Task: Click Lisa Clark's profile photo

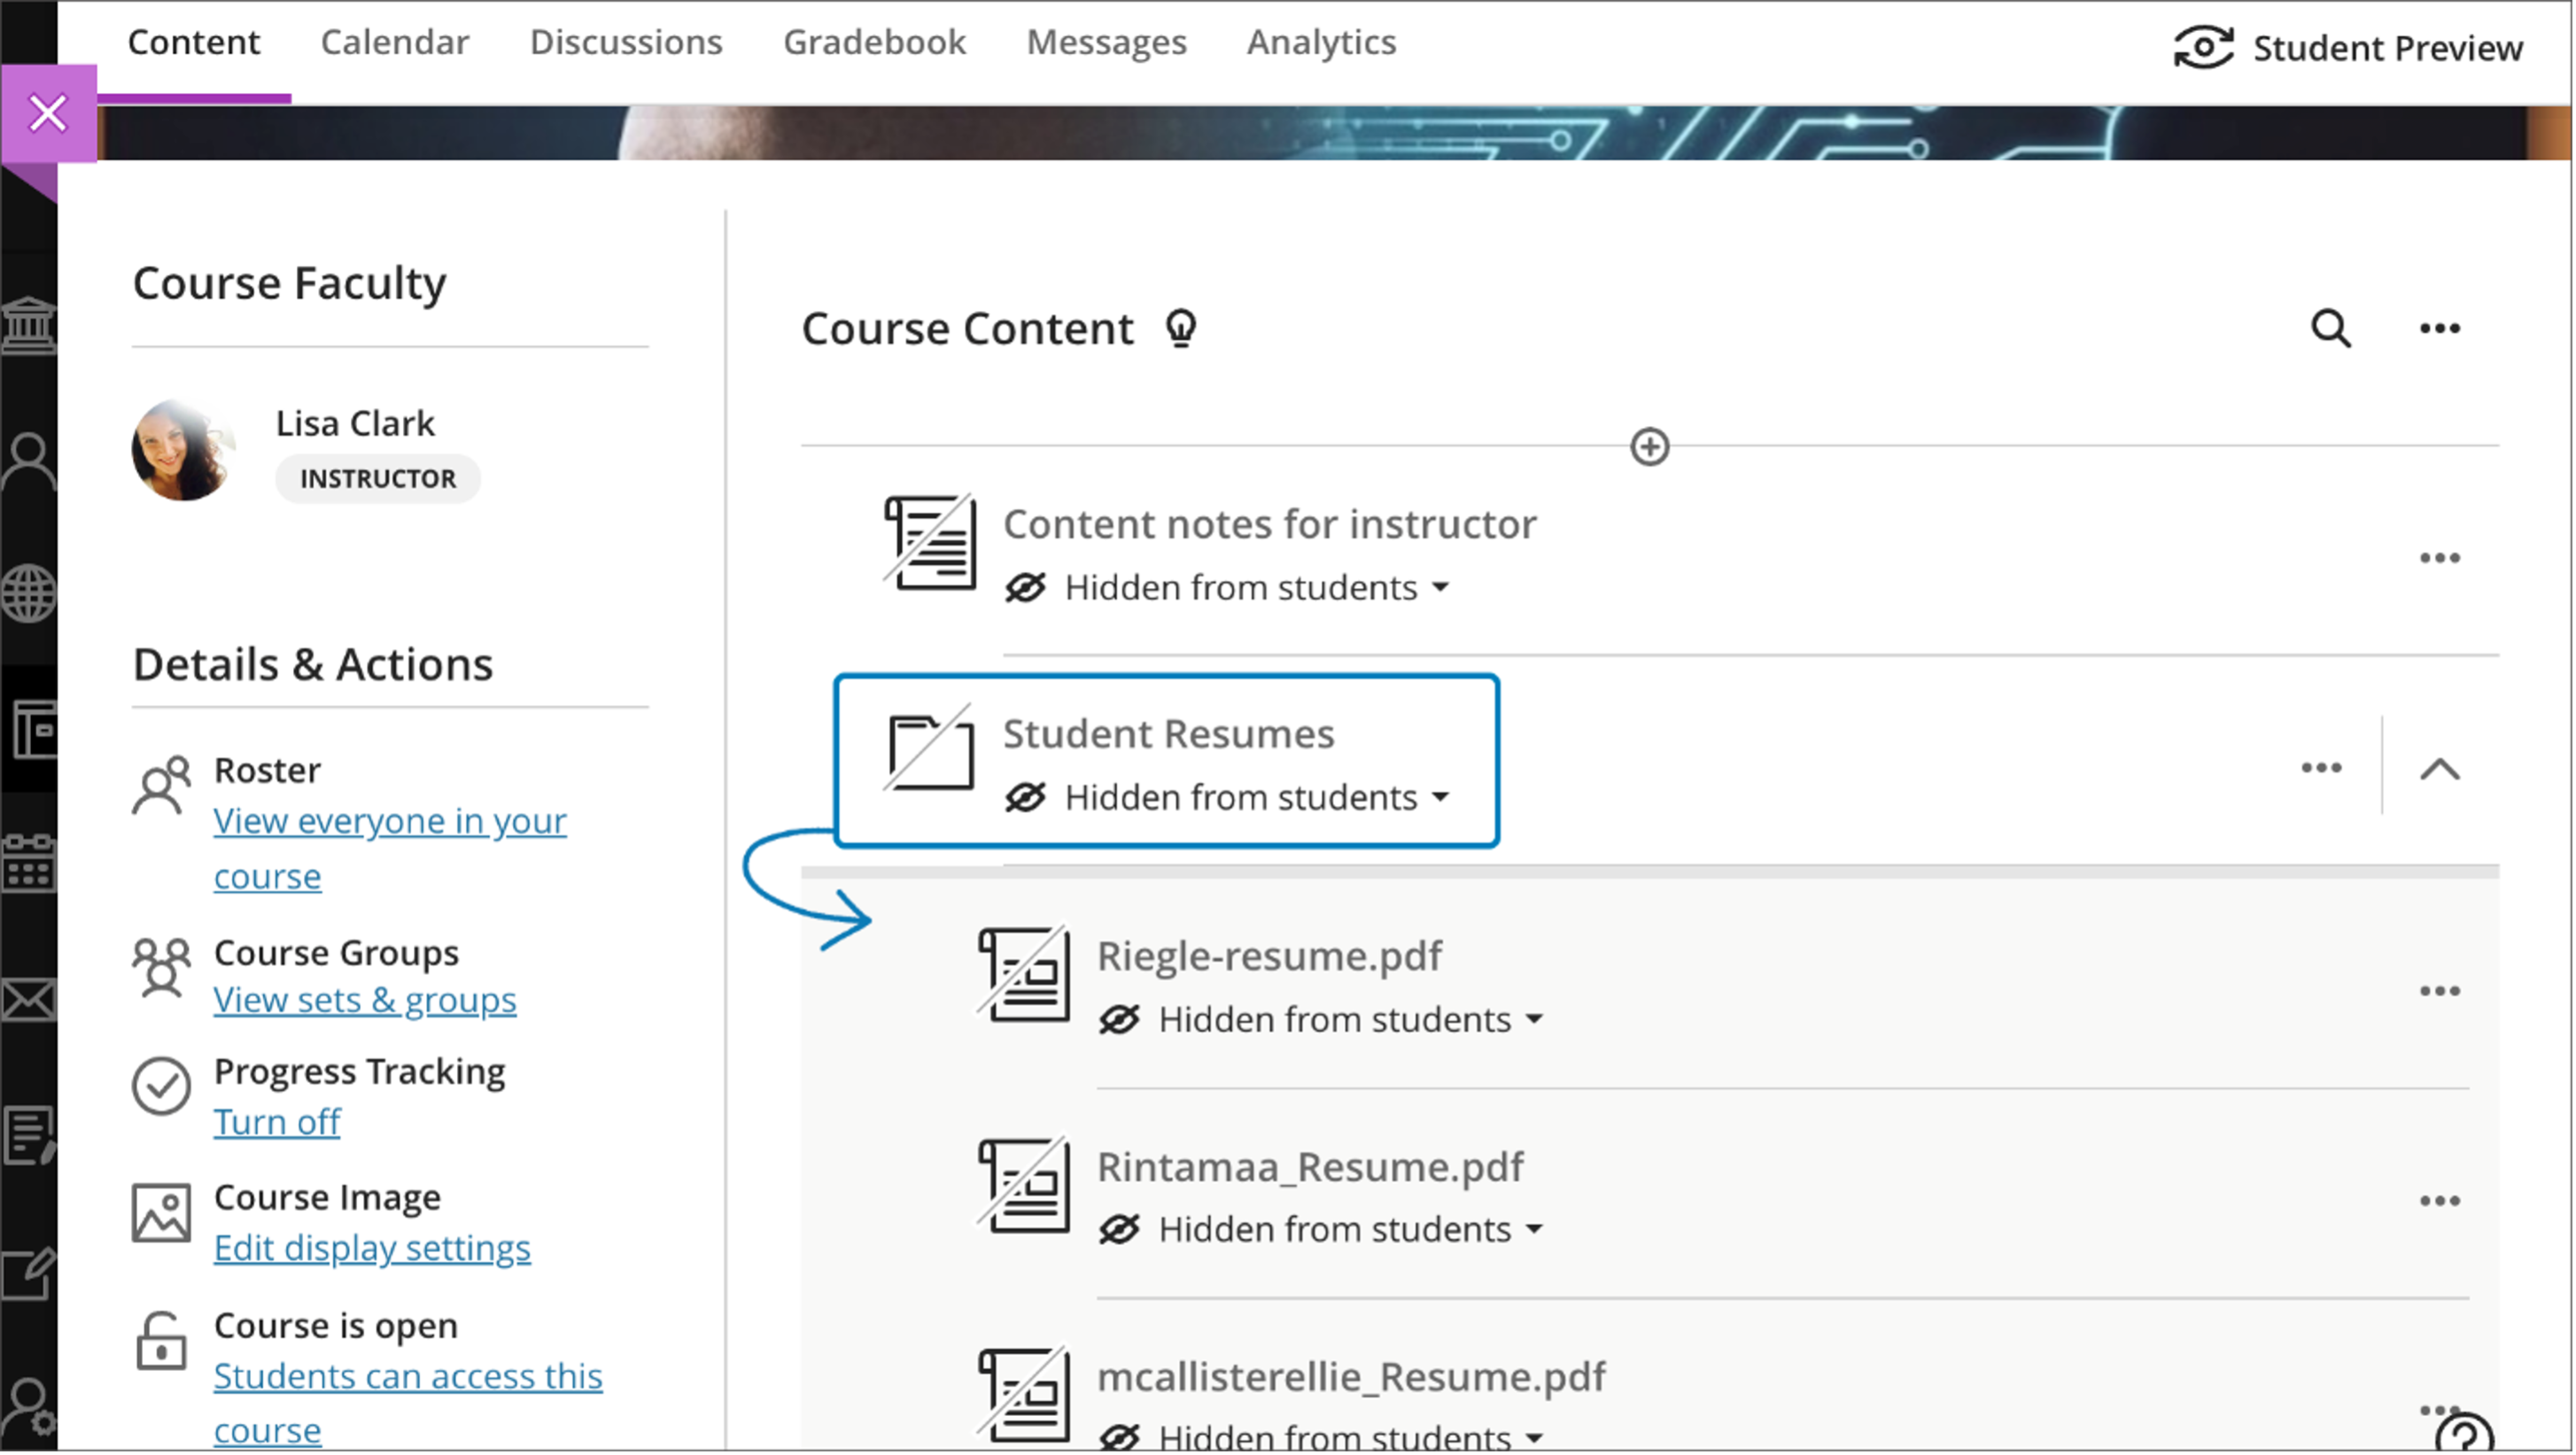Action: click(182, 450)
